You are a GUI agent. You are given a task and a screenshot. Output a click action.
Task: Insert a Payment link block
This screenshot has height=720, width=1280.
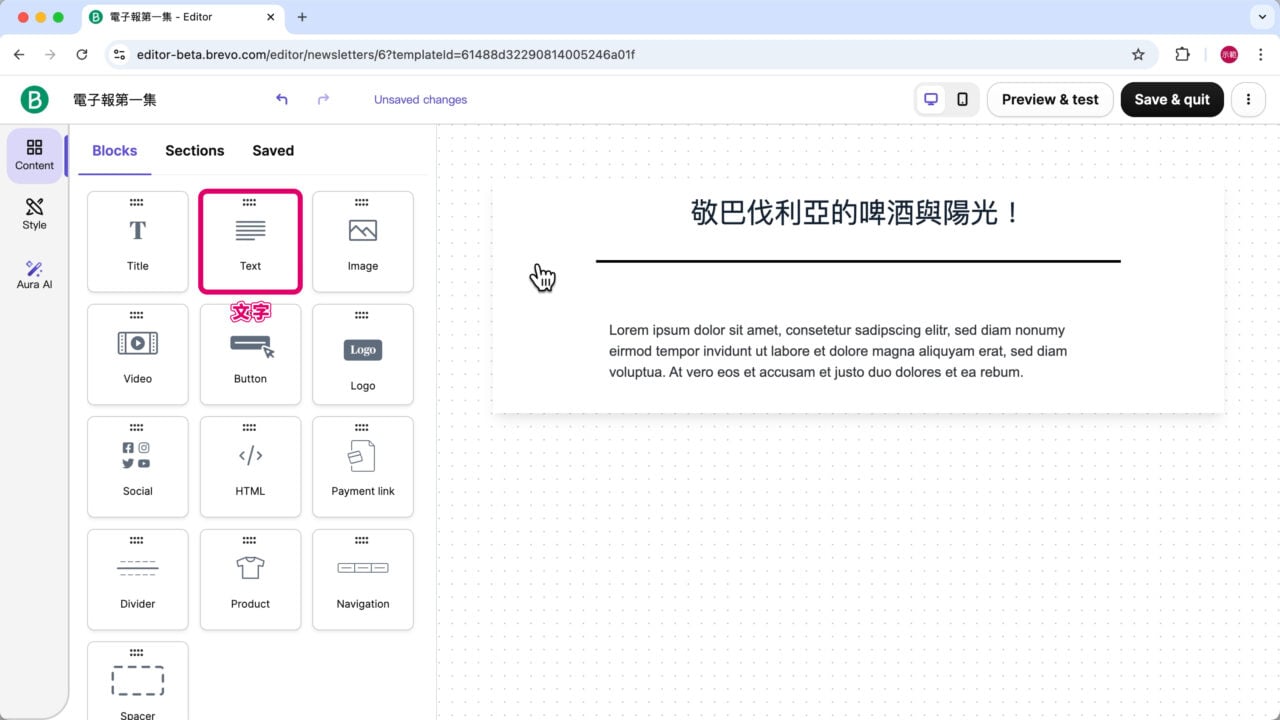tap(362, 466)
